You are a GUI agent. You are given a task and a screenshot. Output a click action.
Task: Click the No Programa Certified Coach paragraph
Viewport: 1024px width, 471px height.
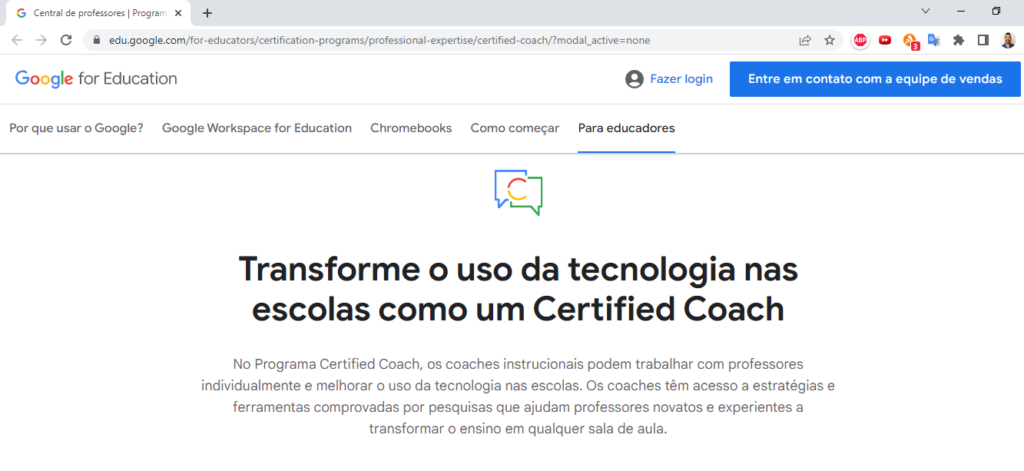(519, 397)
